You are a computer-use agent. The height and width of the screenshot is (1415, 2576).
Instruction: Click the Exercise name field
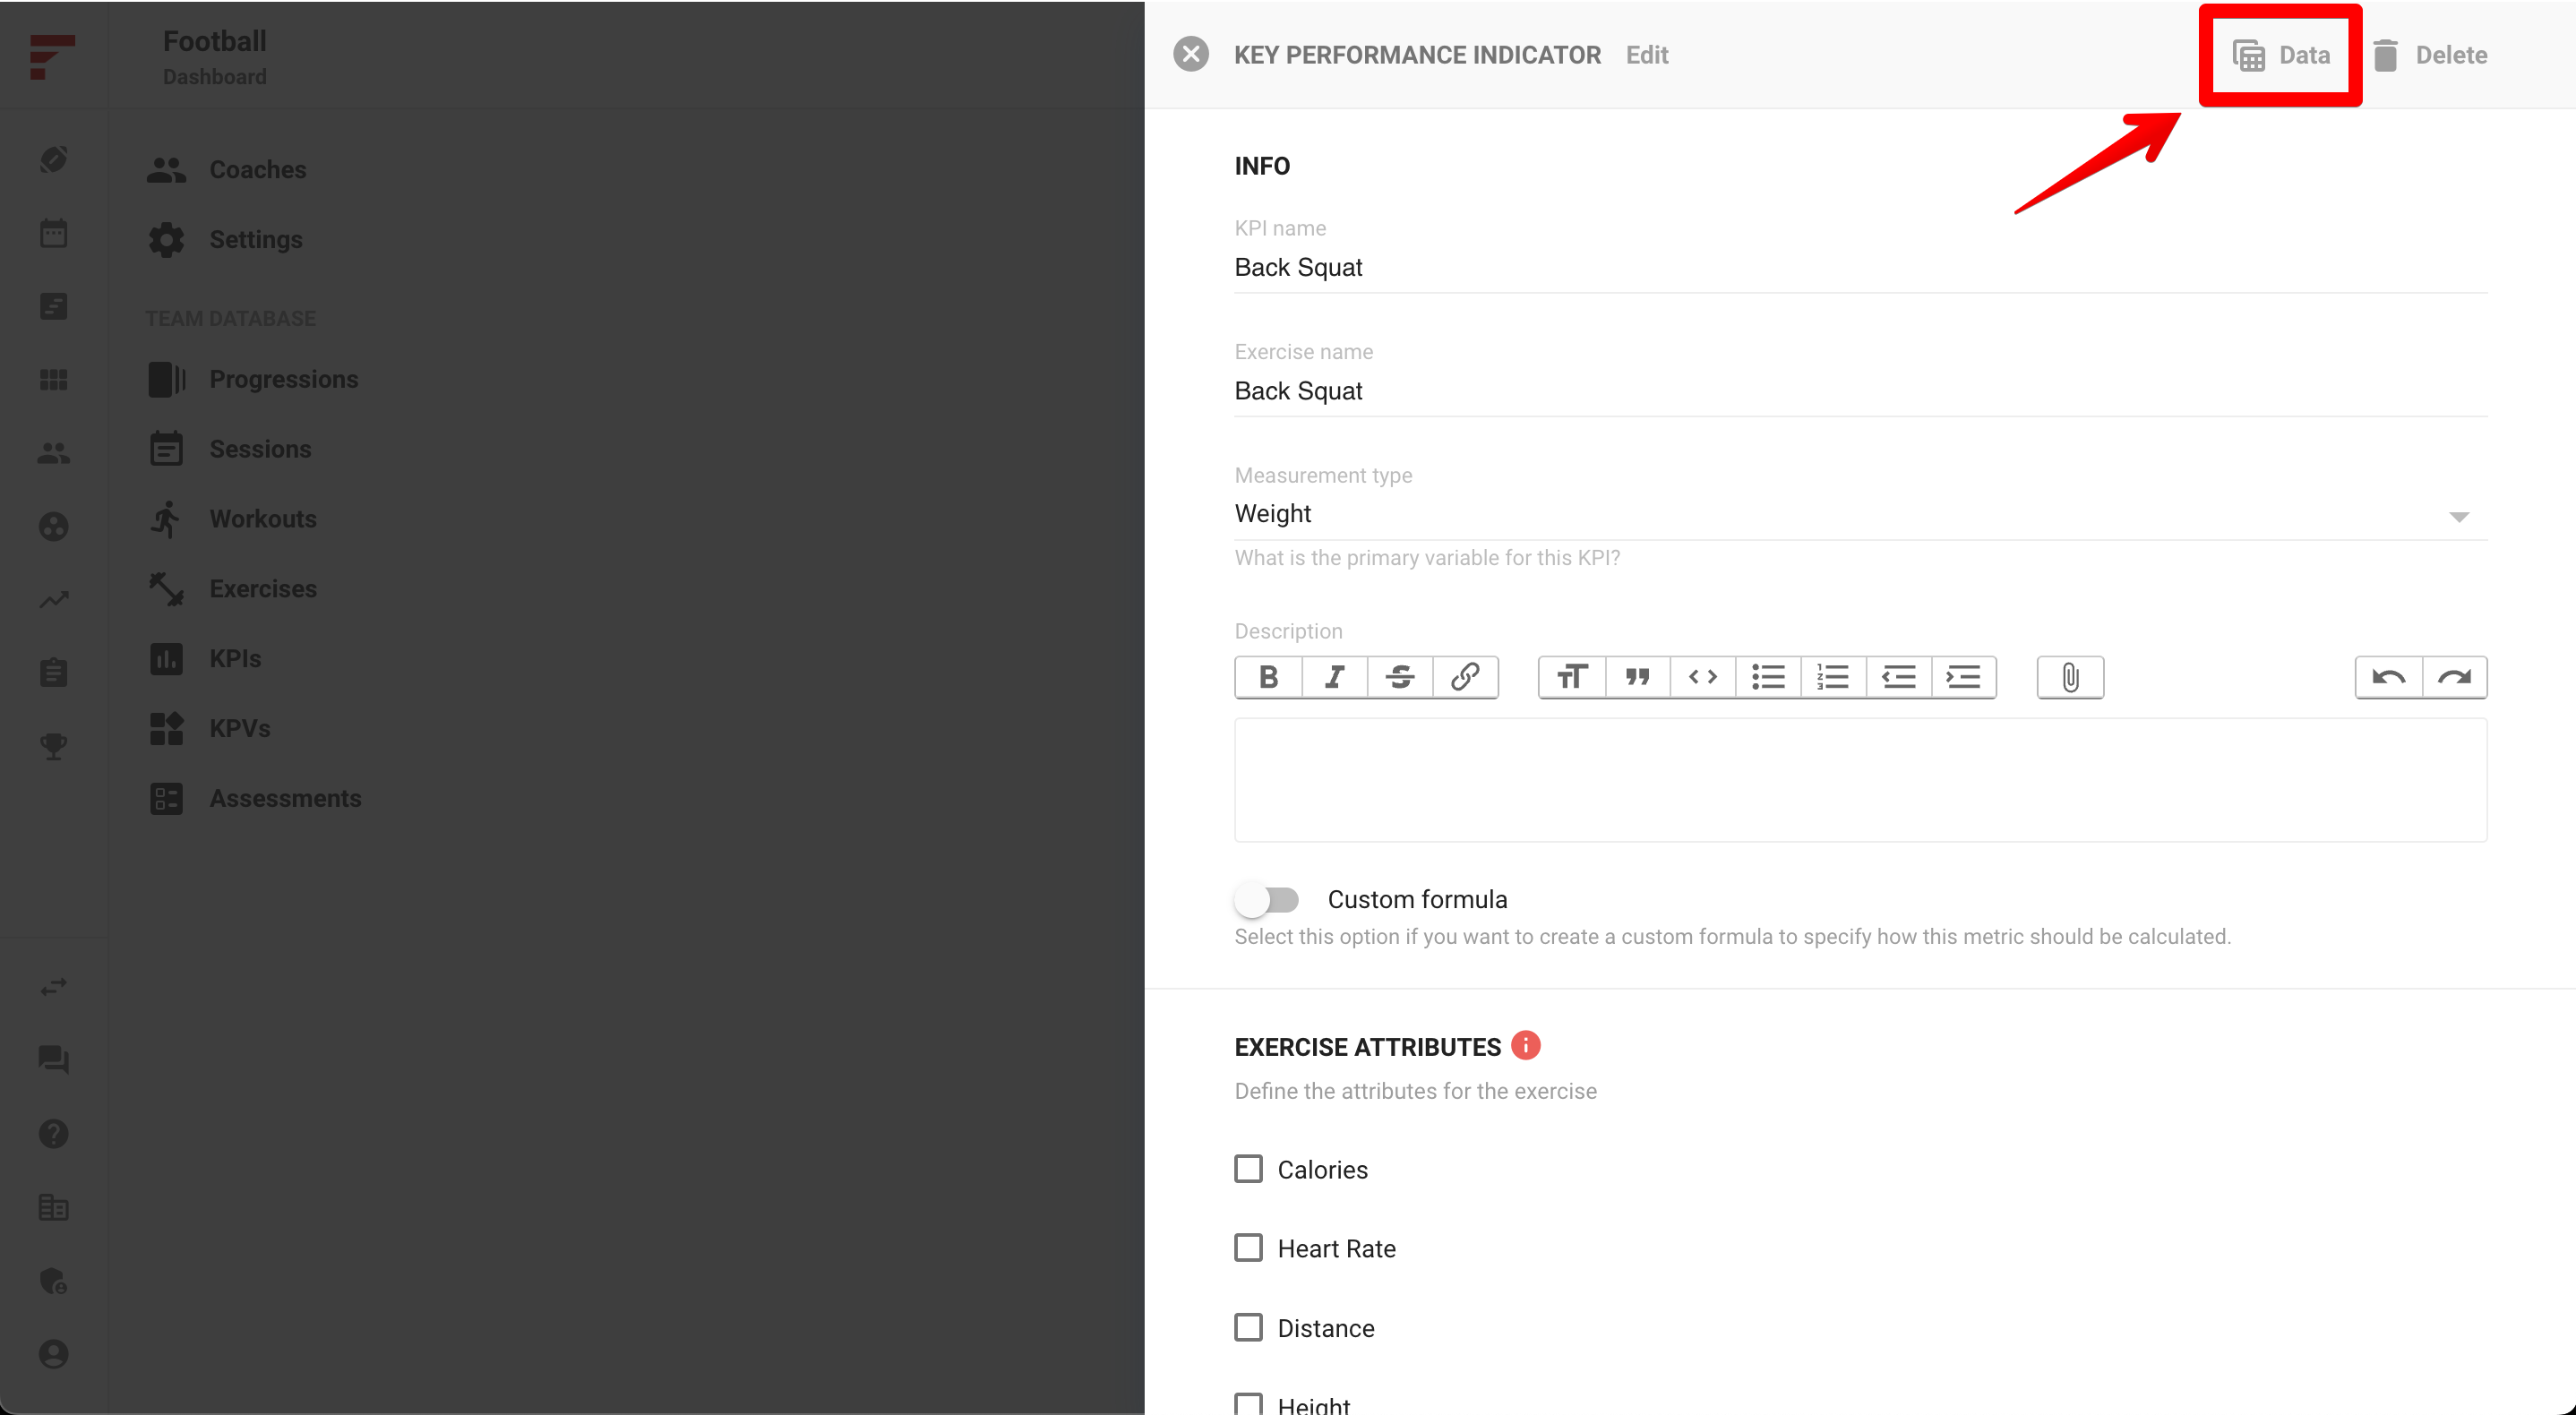pos(1860,391)
